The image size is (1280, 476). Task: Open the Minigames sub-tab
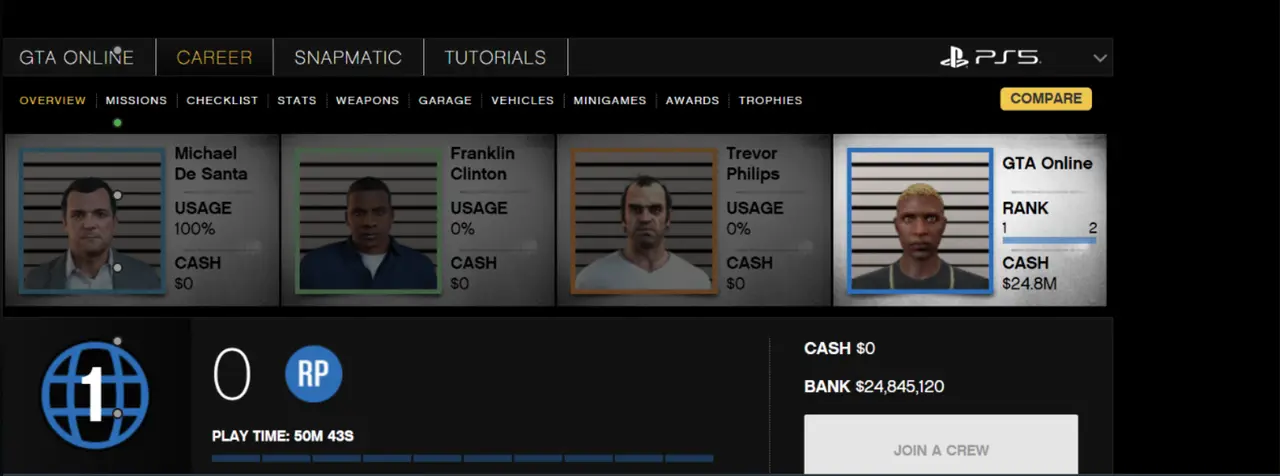click(610, 100)
